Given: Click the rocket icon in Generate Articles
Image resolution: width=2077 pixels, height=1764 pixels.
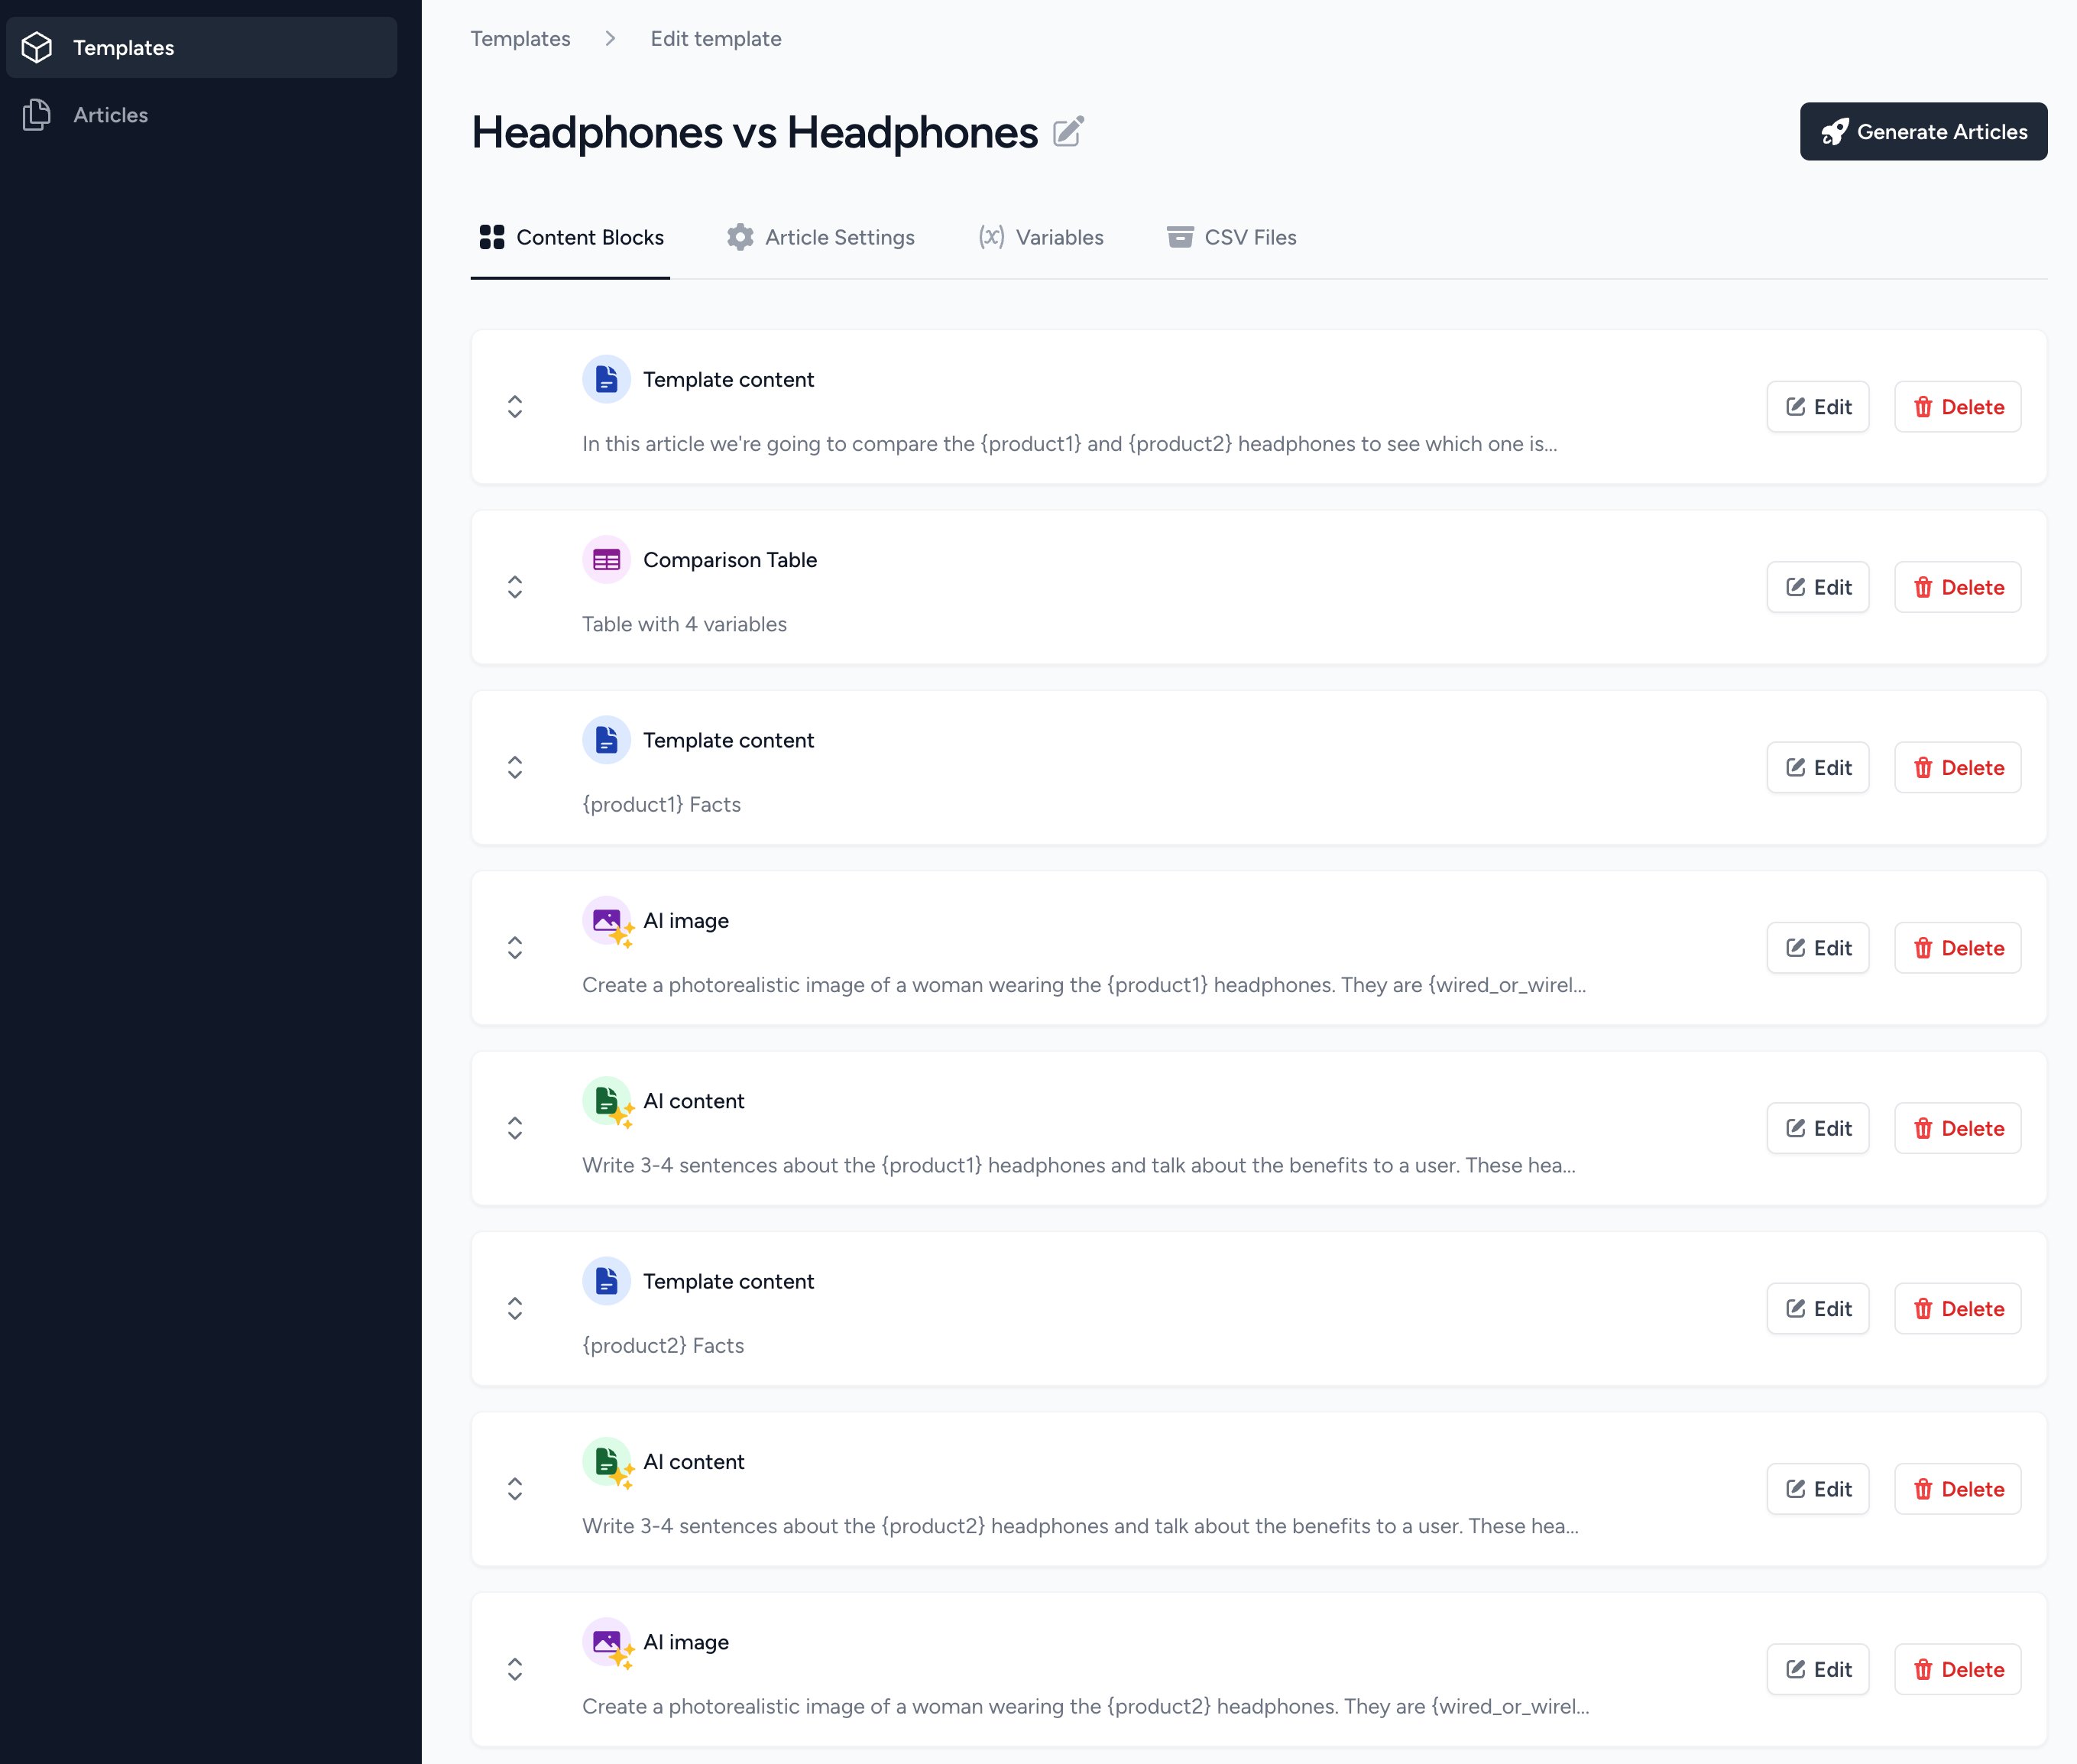Looking at the screenshot, I should coord(1834,132).
